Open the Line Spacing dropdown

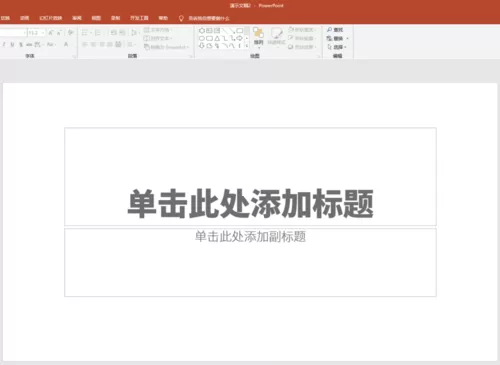(135, 33)
